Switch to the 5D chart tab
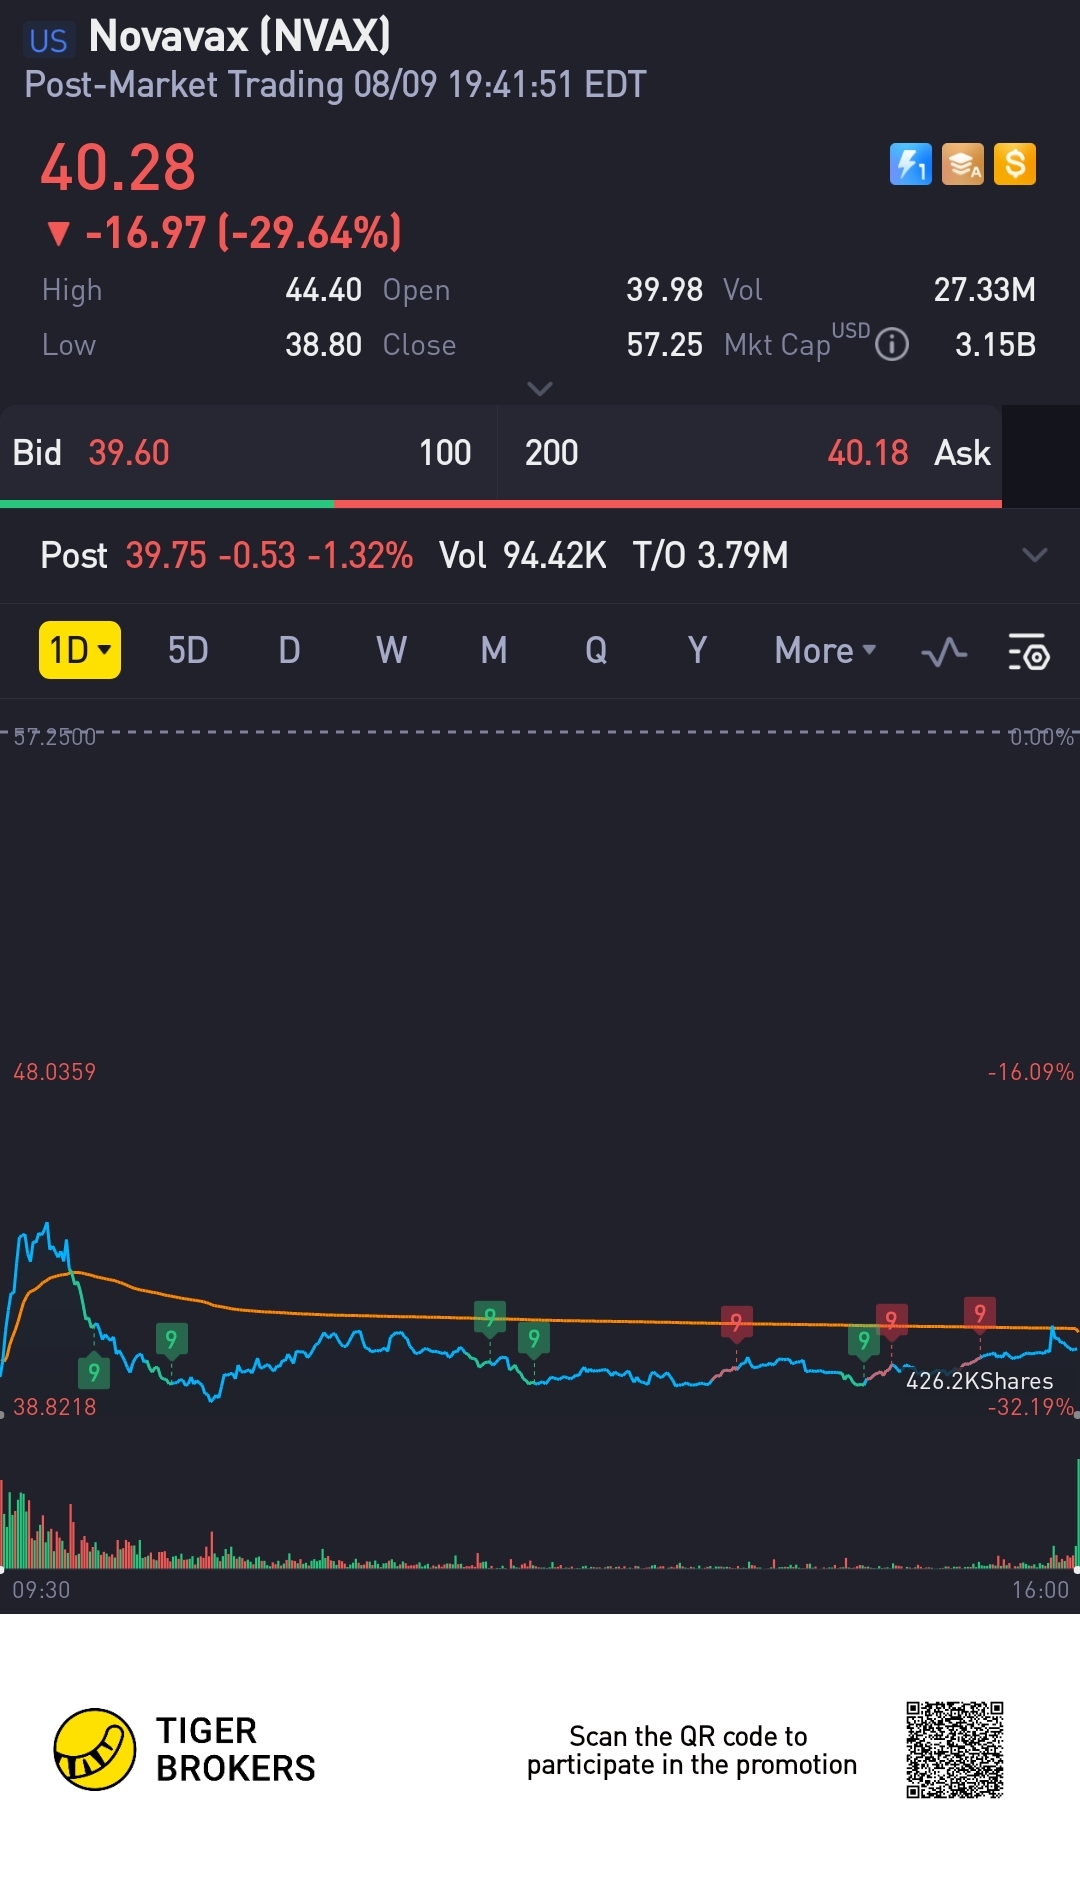The image size is (1080, 1886). [188, 651]
